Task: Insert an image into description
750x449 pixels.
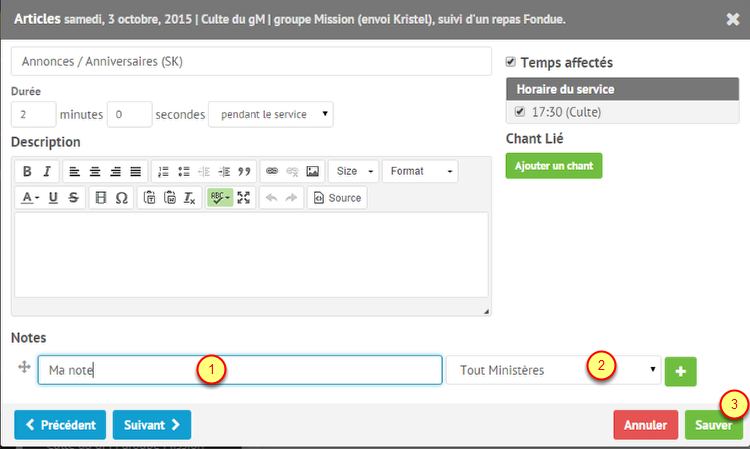Action: pyautogui.click(x=312, y=171)
